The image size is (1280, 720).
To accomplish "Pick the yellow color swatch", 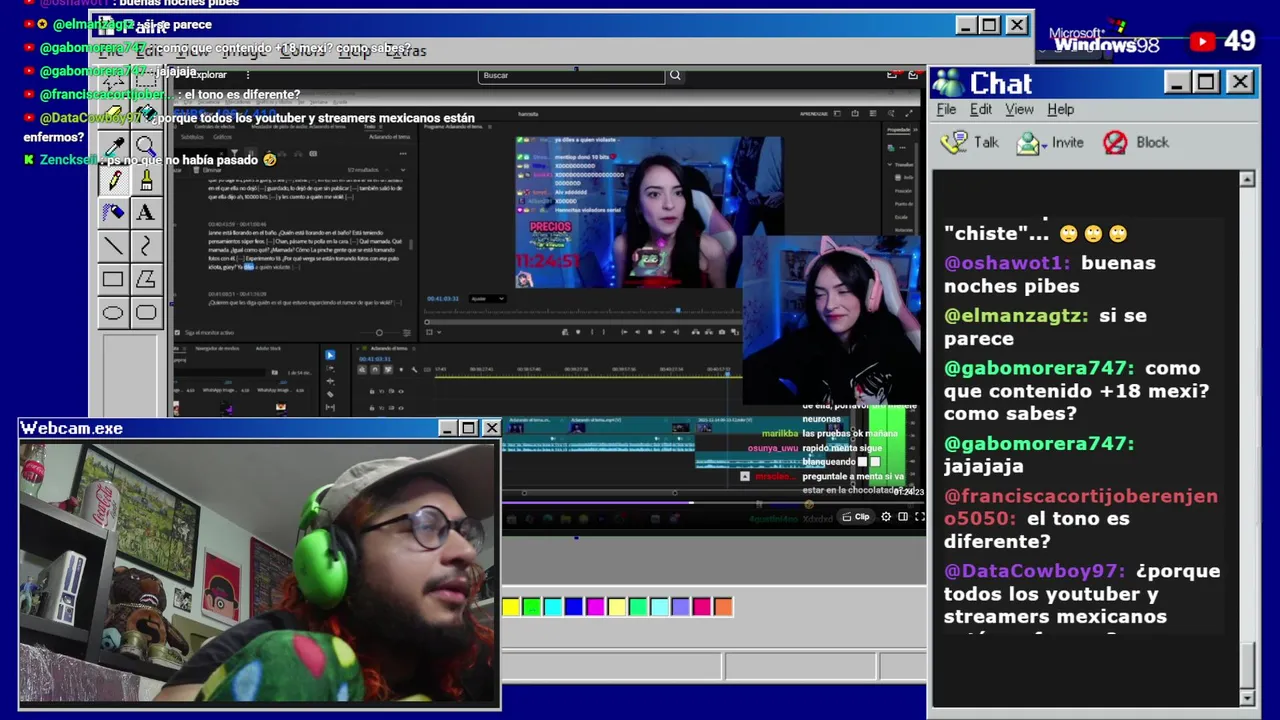I will tap(511, 607).
